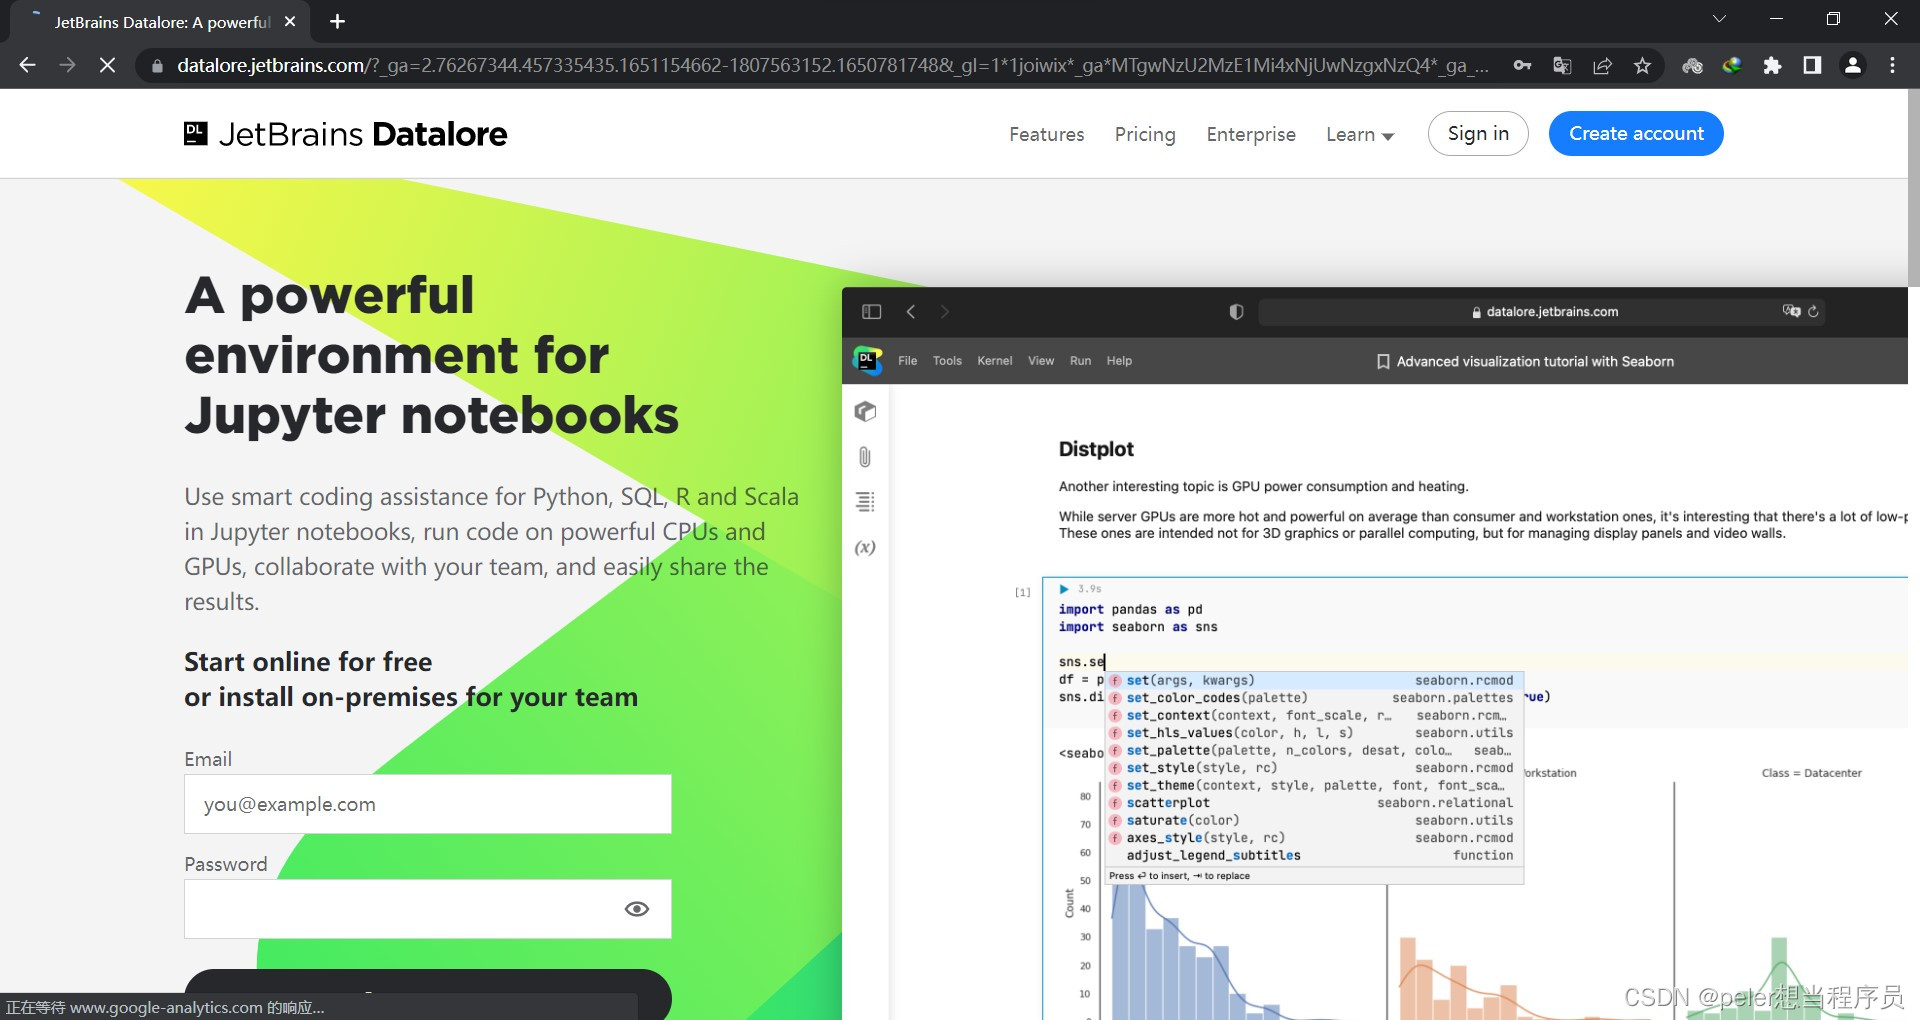Click the Sign in button

pyautogui.click(x=1477, y=133)
